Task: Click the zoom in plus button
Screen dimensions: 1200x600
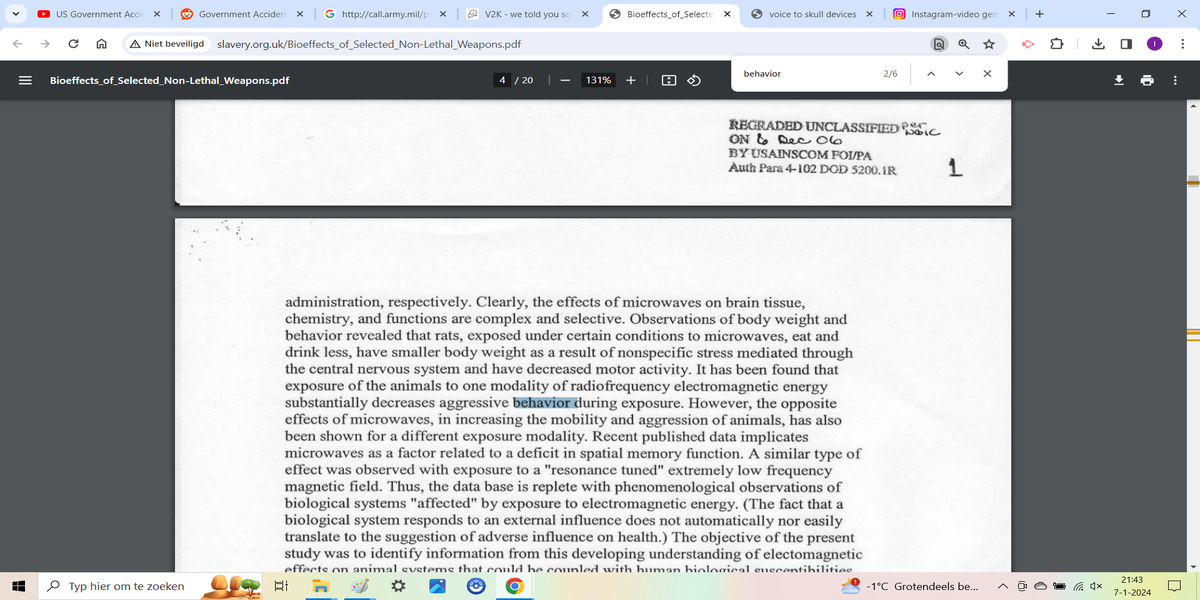Action: 631,80
